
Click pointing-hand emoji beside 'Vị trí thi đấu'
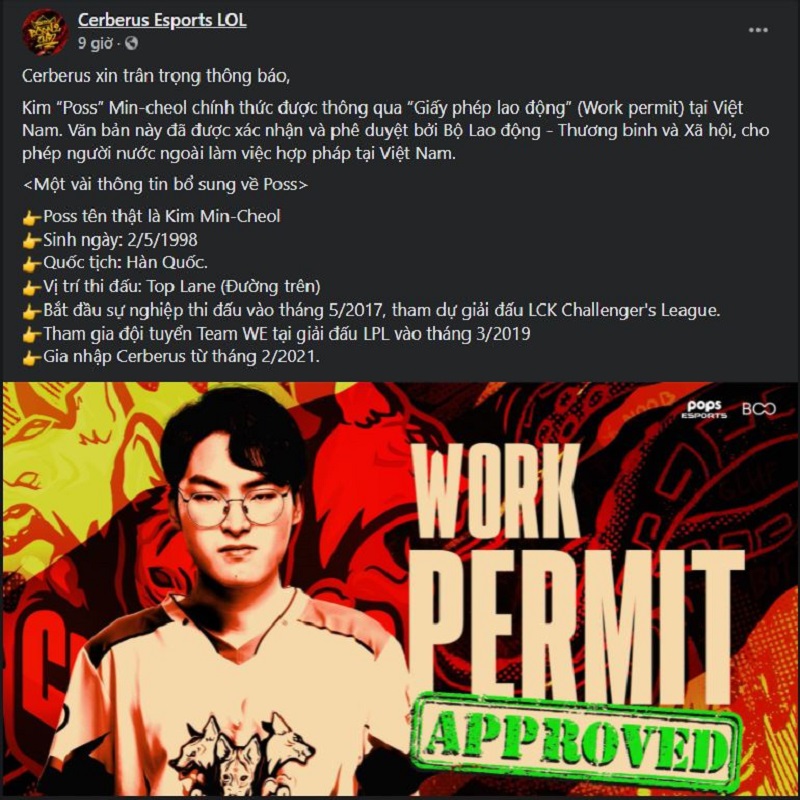point(32,288)
